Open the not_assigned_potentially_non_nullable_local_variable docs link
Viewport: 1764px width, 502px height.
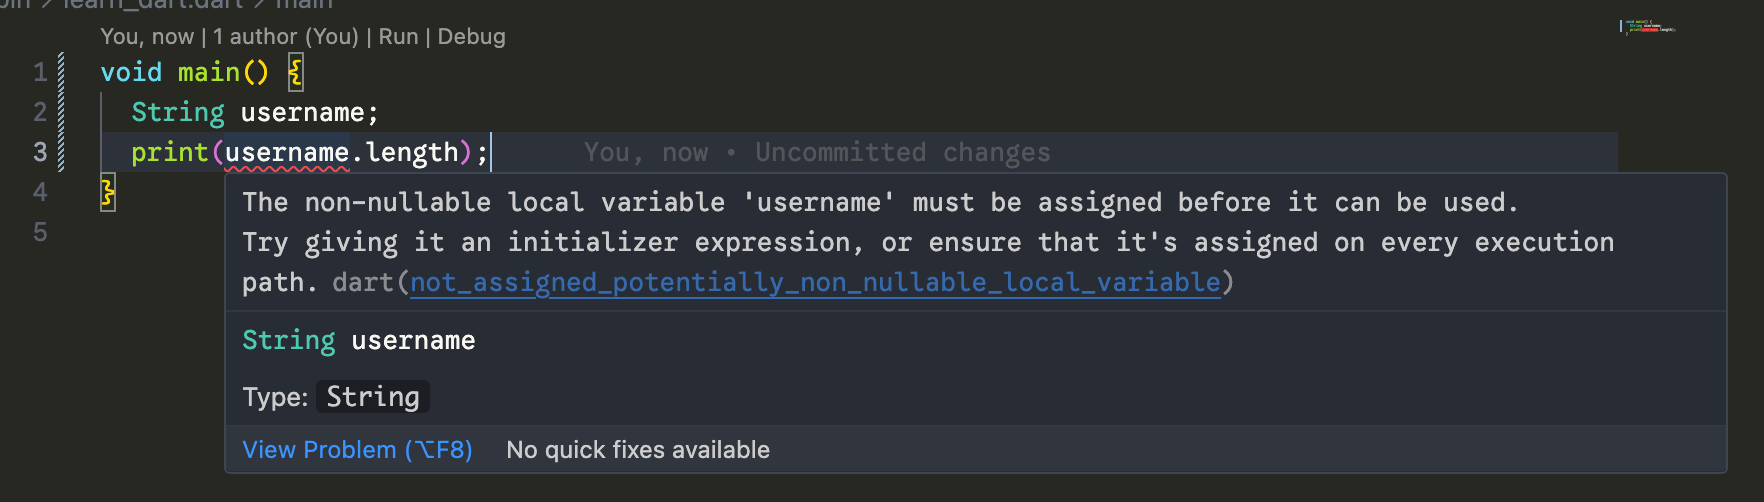pyautogui.click(x=815, y=283)
